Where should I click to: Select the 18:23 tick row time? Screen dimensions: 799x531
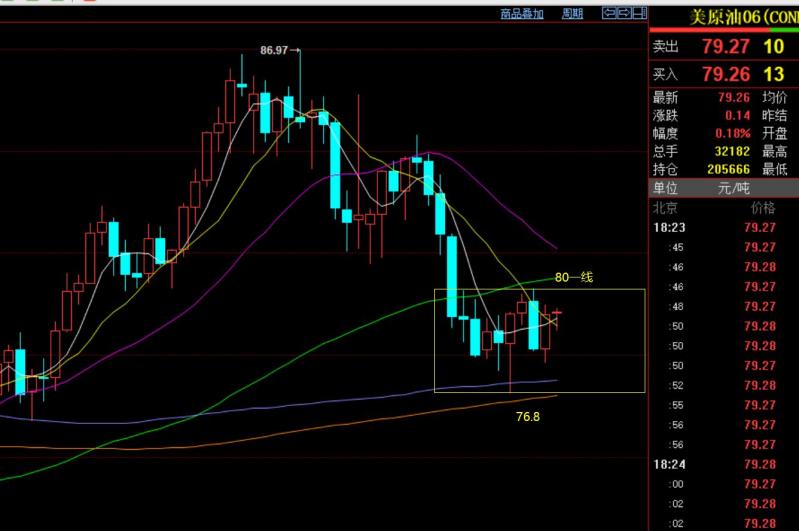coord(670,227)
